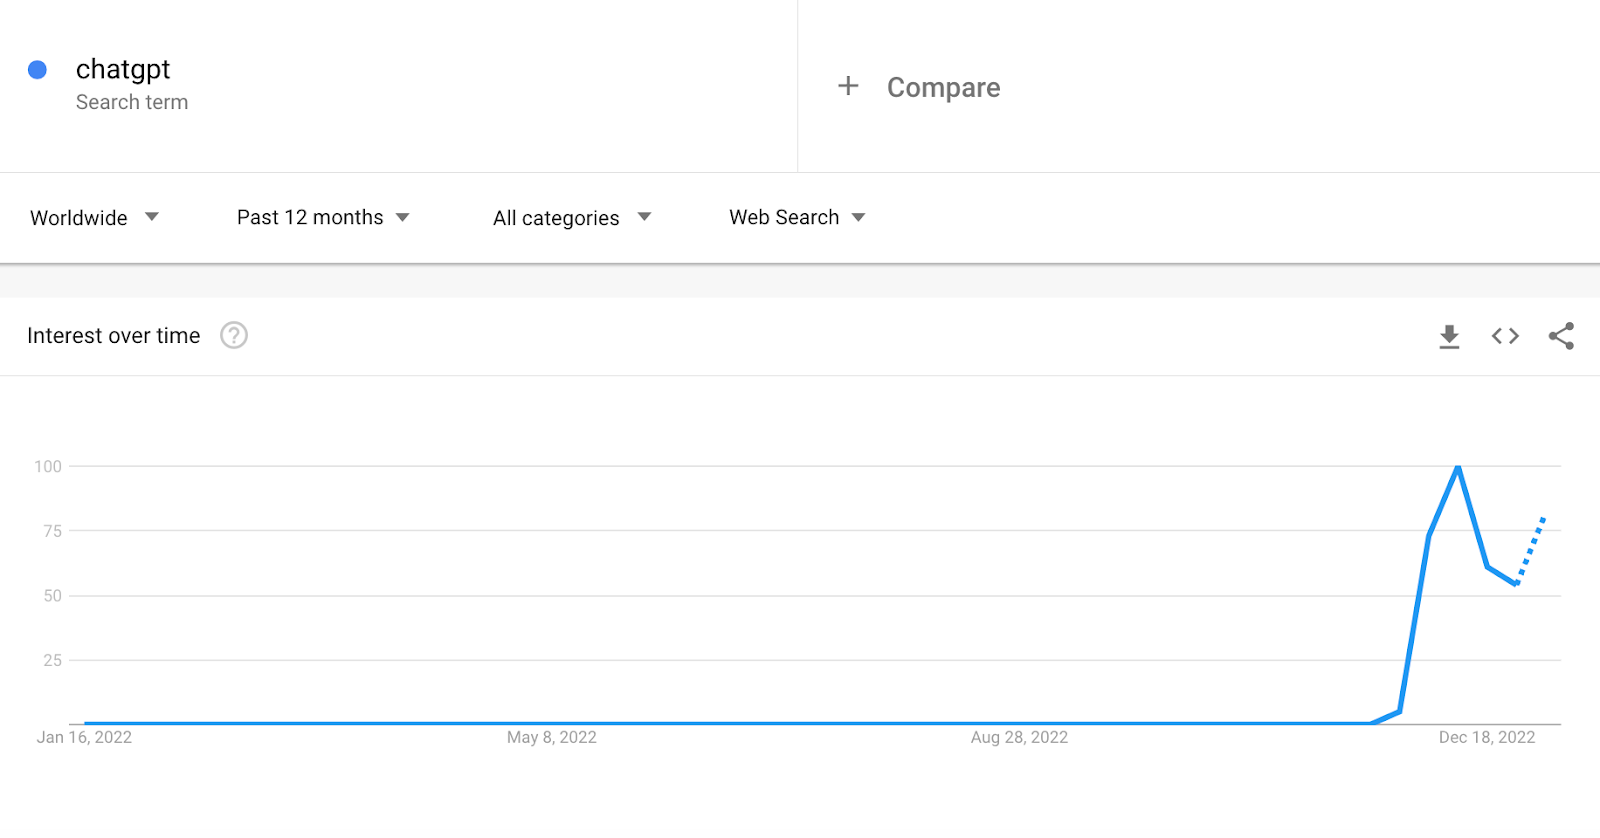Click the Jan 16, 2022 axis label
The image size is (1600, 838).
pos(84,737)
